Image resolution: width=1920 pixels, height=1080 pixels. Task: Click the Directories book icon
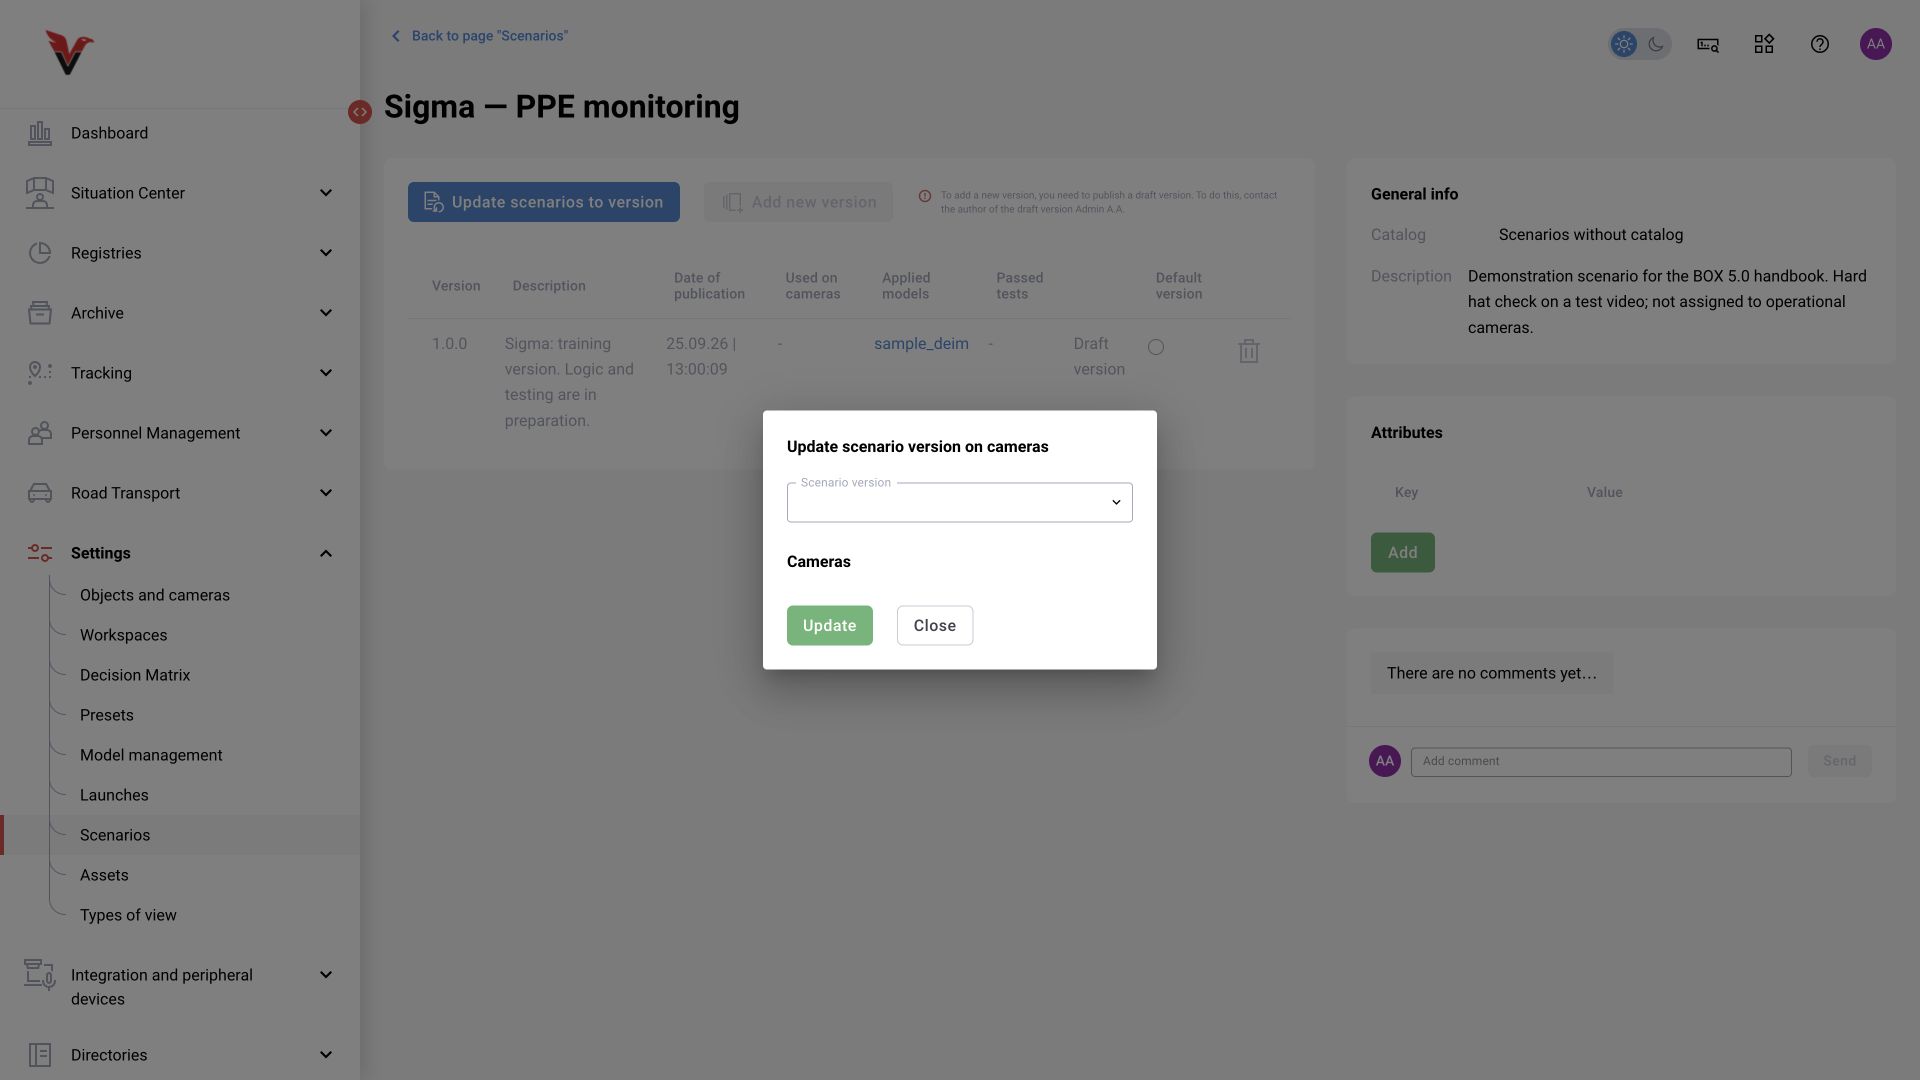pos(40,1055)
